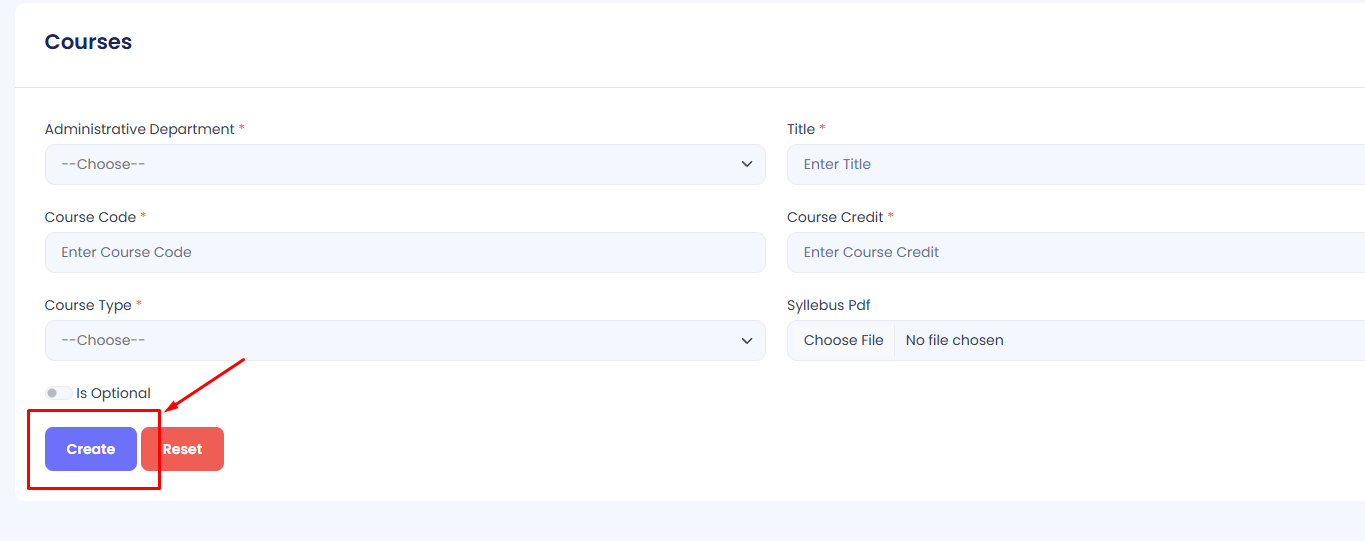Click the Administrative Department chevron arrow
This screenshot has width=1365, height=541.
pos(747,164)
